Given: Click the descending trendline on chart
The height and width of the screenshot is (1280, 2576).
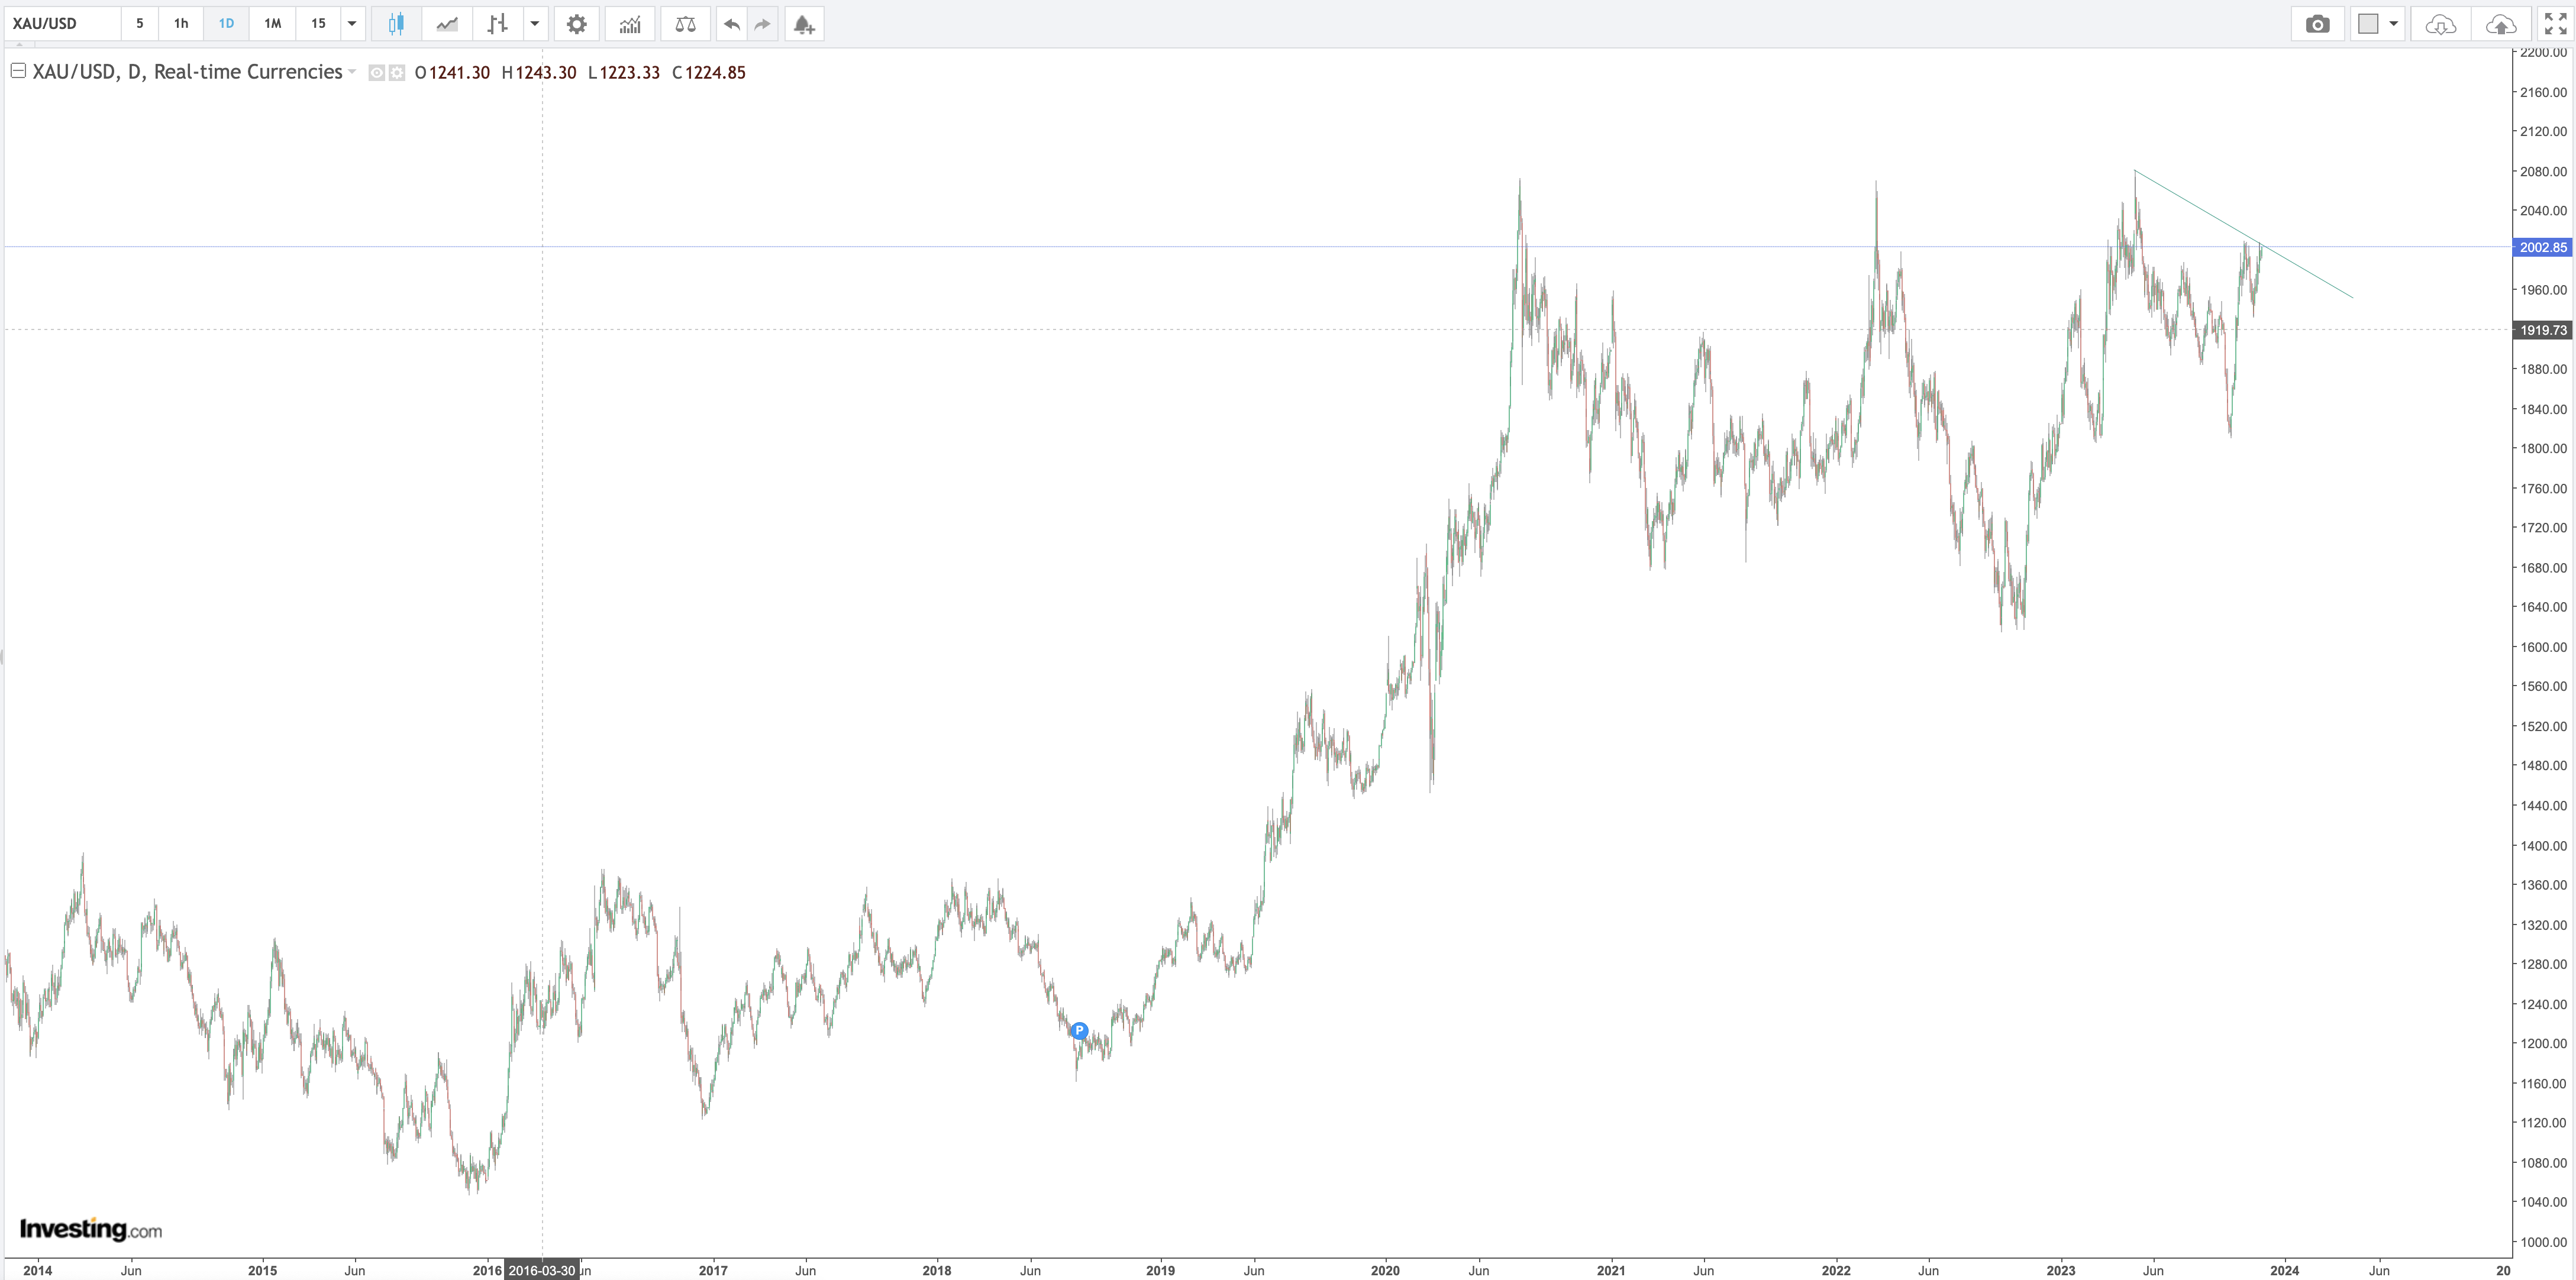Looking at the screenshot, I should tap(2243, 234).
